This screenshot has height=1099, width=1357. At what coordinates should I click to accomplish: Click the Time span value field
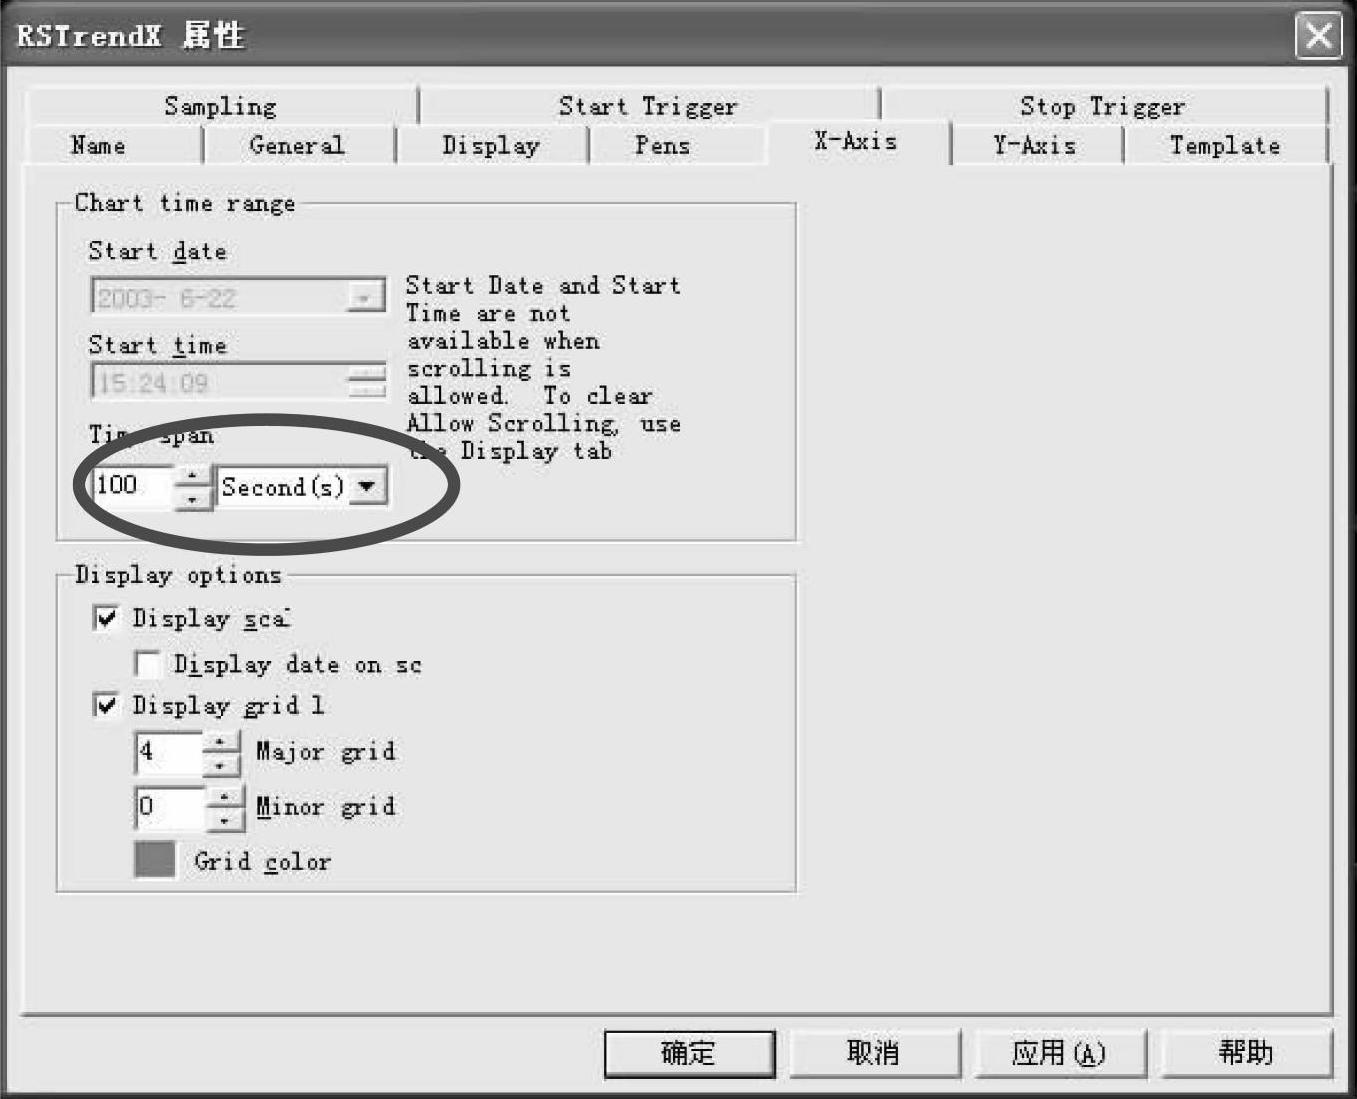[x=132, y=486]
